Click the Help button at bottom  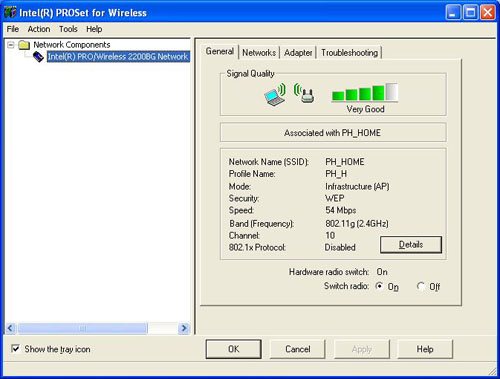click(425, 349)
